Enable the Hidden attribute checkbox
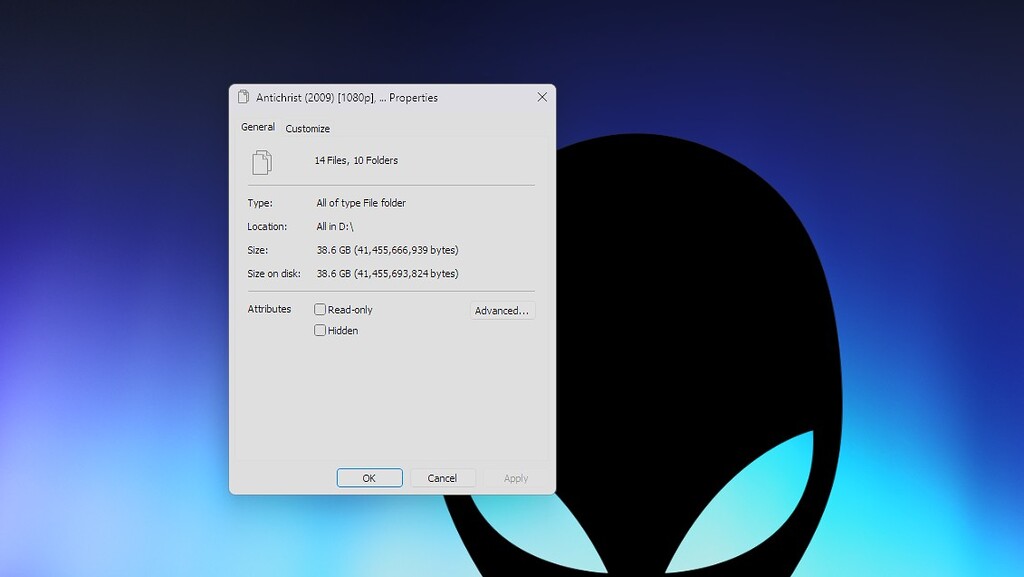This screenshot has height=577, width=1024. point(320,330)
